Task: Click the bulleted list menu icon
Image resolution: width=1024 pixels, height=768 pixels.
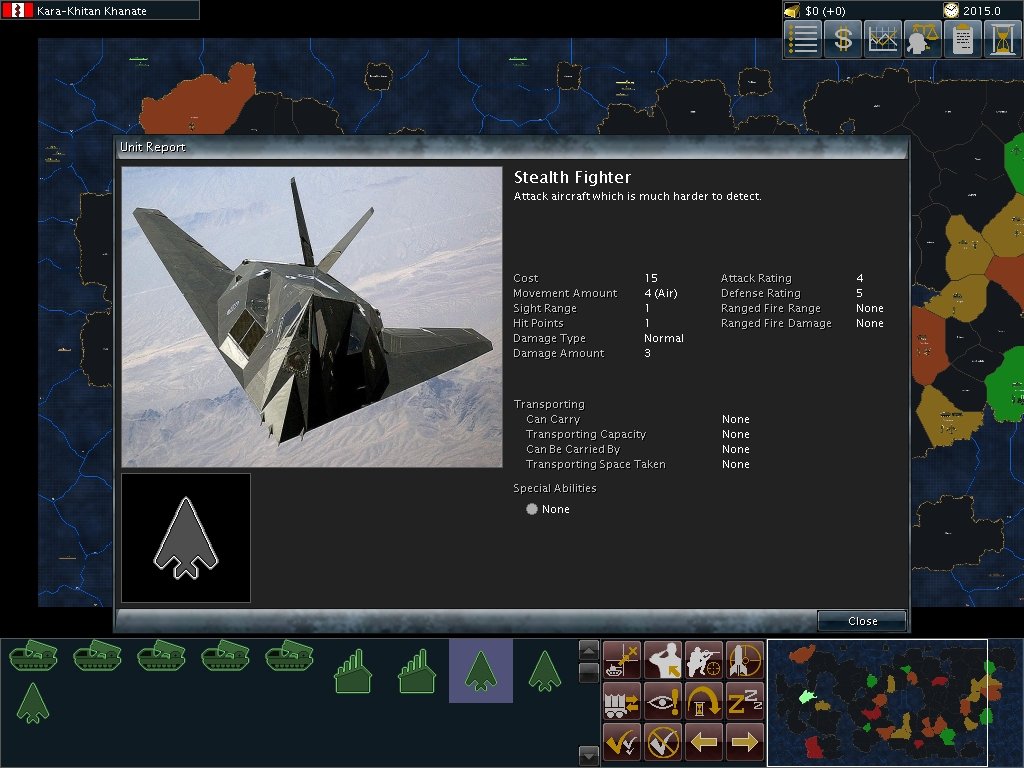Action: point(803,39)
